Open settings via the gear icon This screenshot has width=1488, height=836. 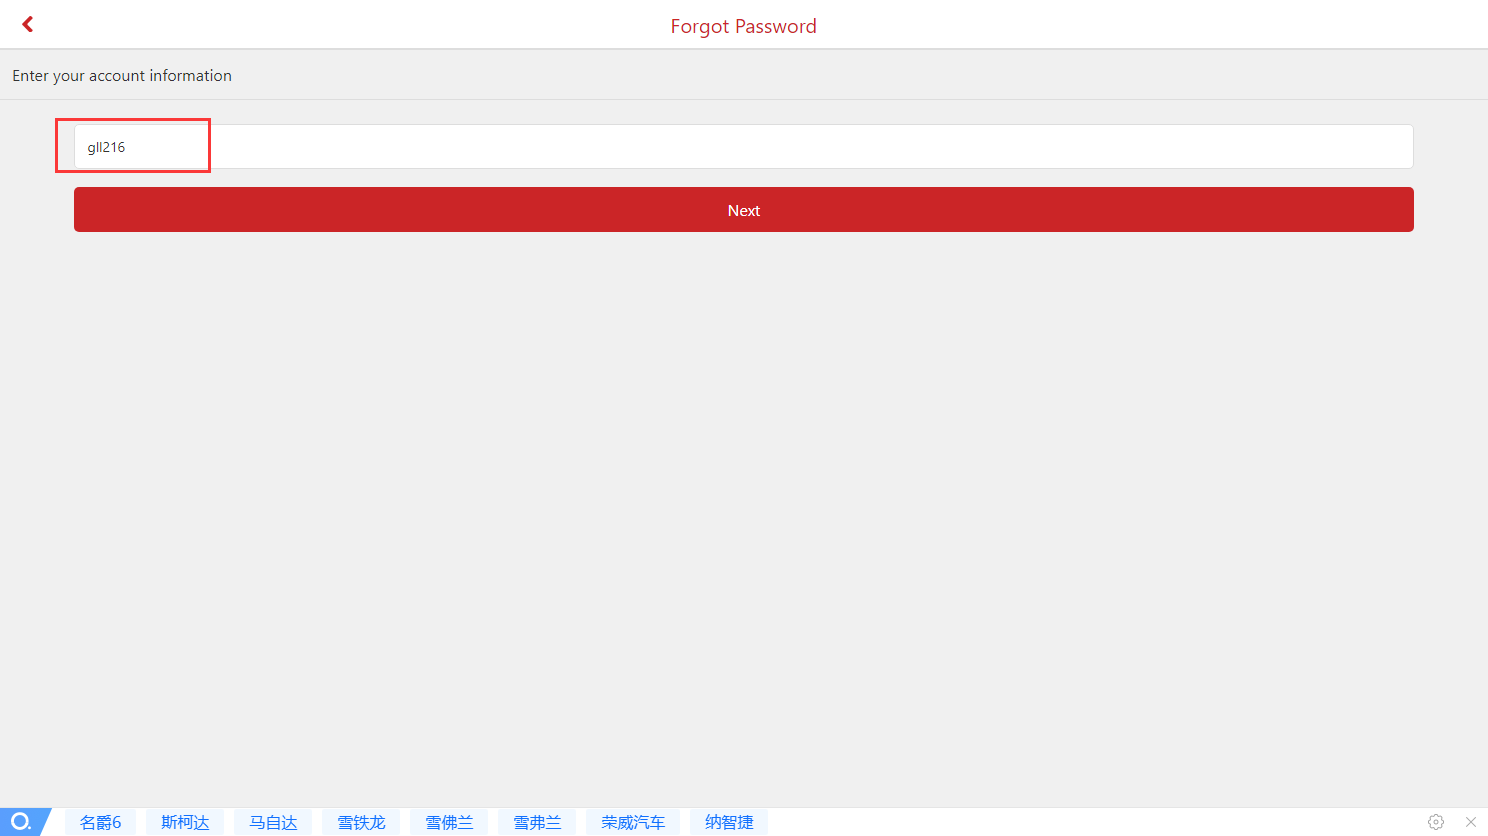point(1435,822)
